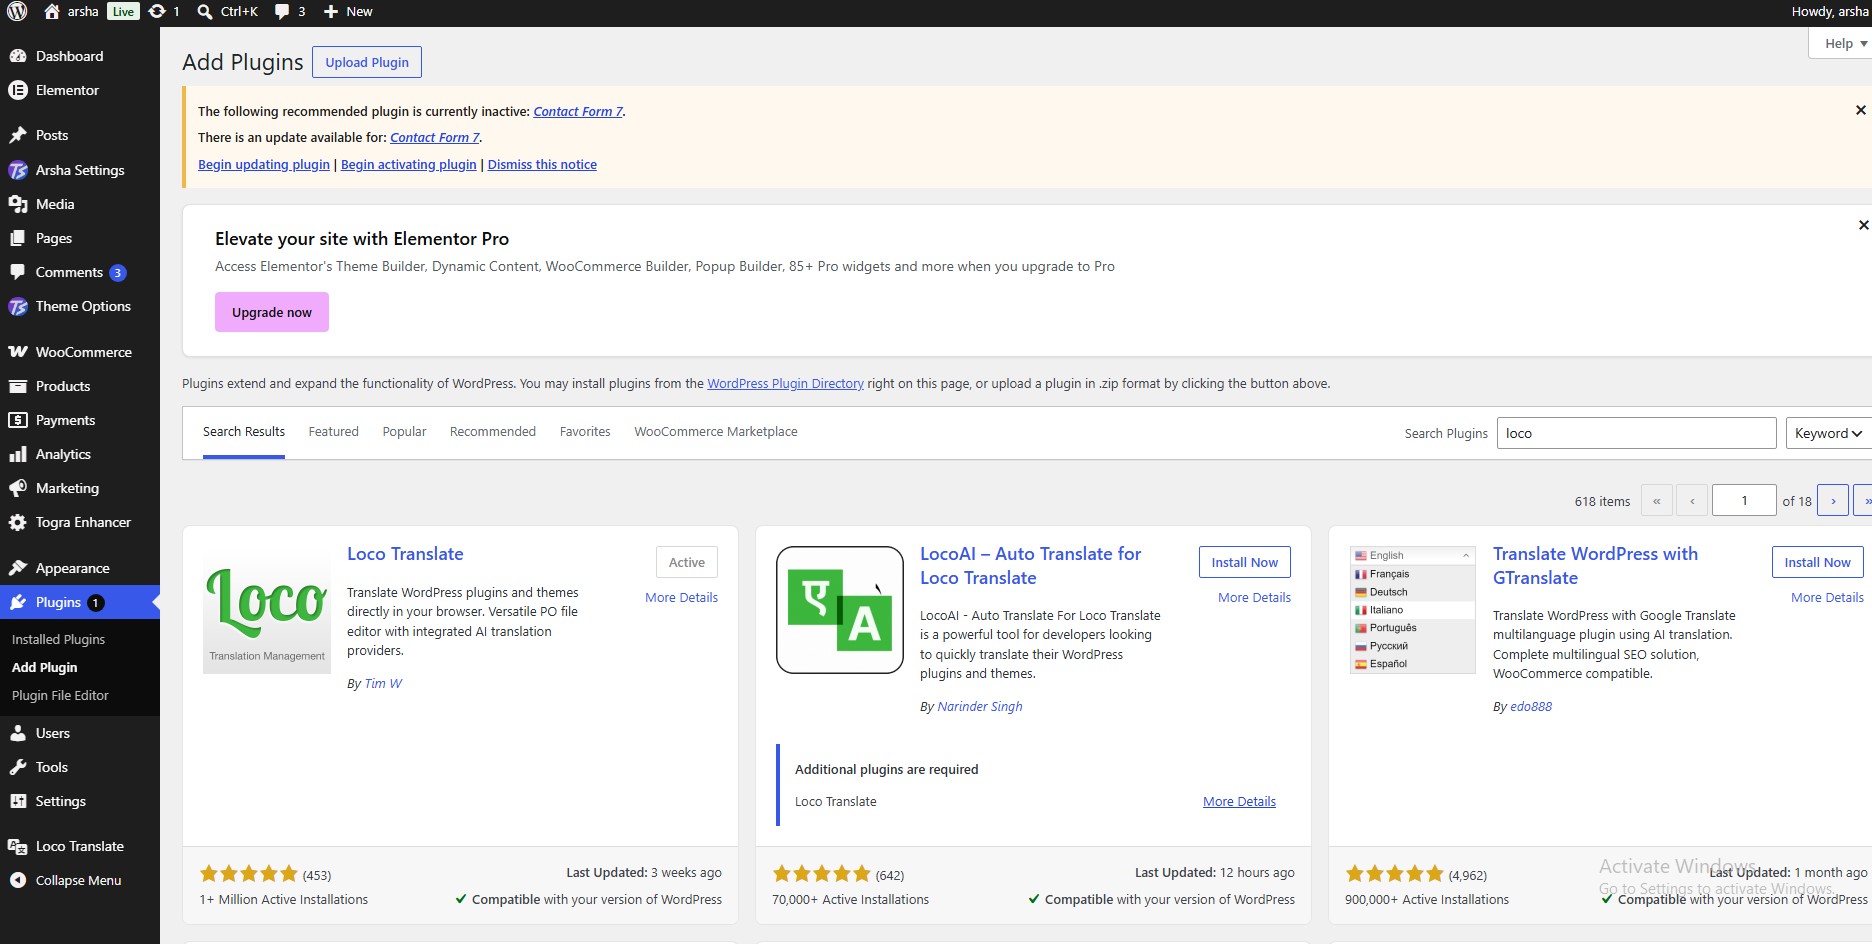Click the Upgrade now button
This screenshot has width=1872, height=944.
point(272,312)
